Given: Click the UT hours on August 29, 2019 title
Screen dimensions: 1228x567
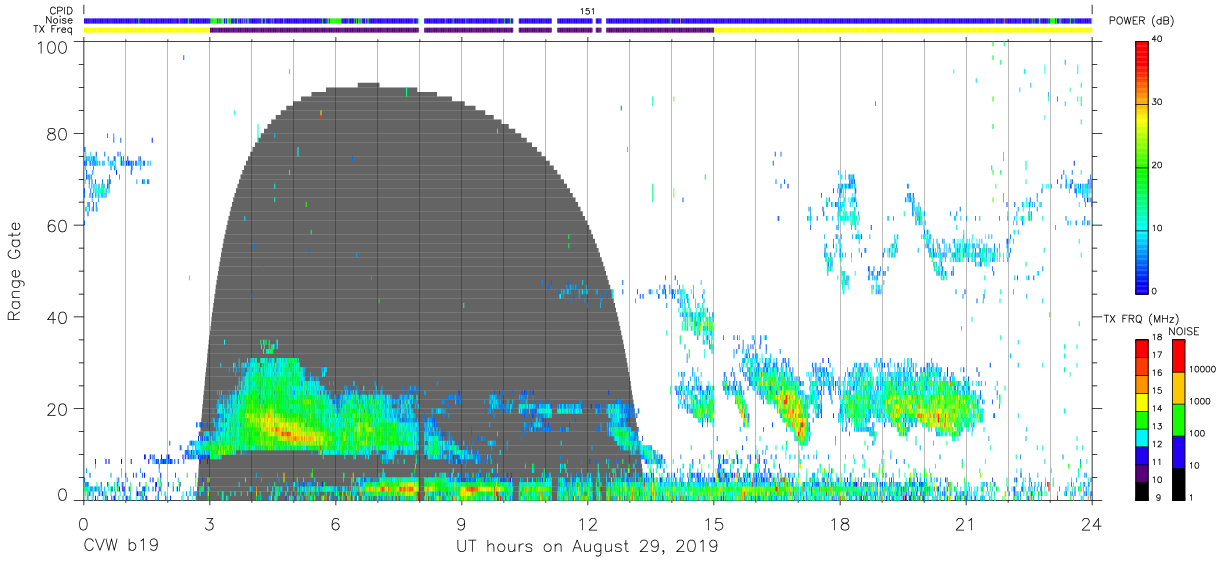Looking at the screenshot, I should 587,547.
